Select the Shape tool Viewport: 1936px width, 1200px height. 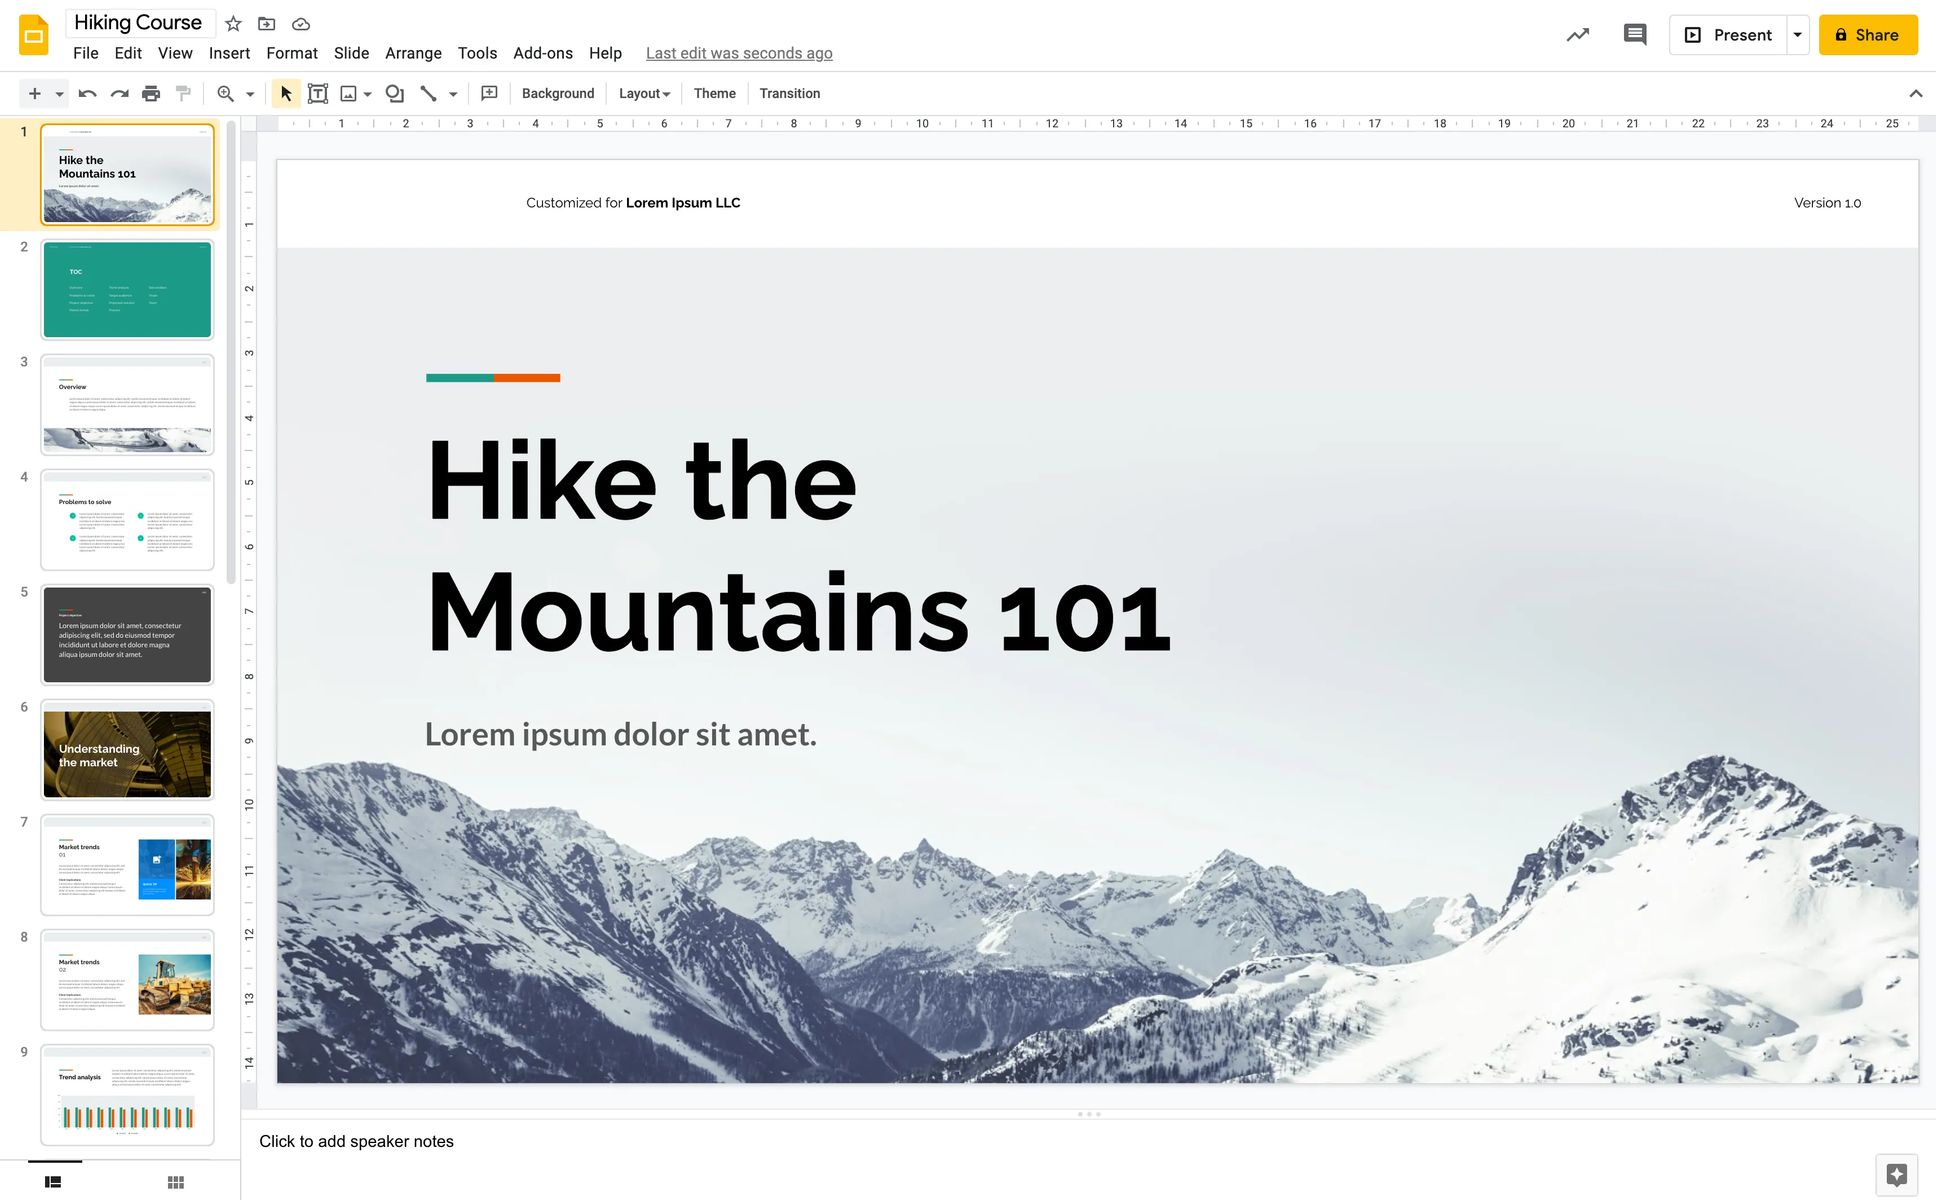tap(394, 93)
